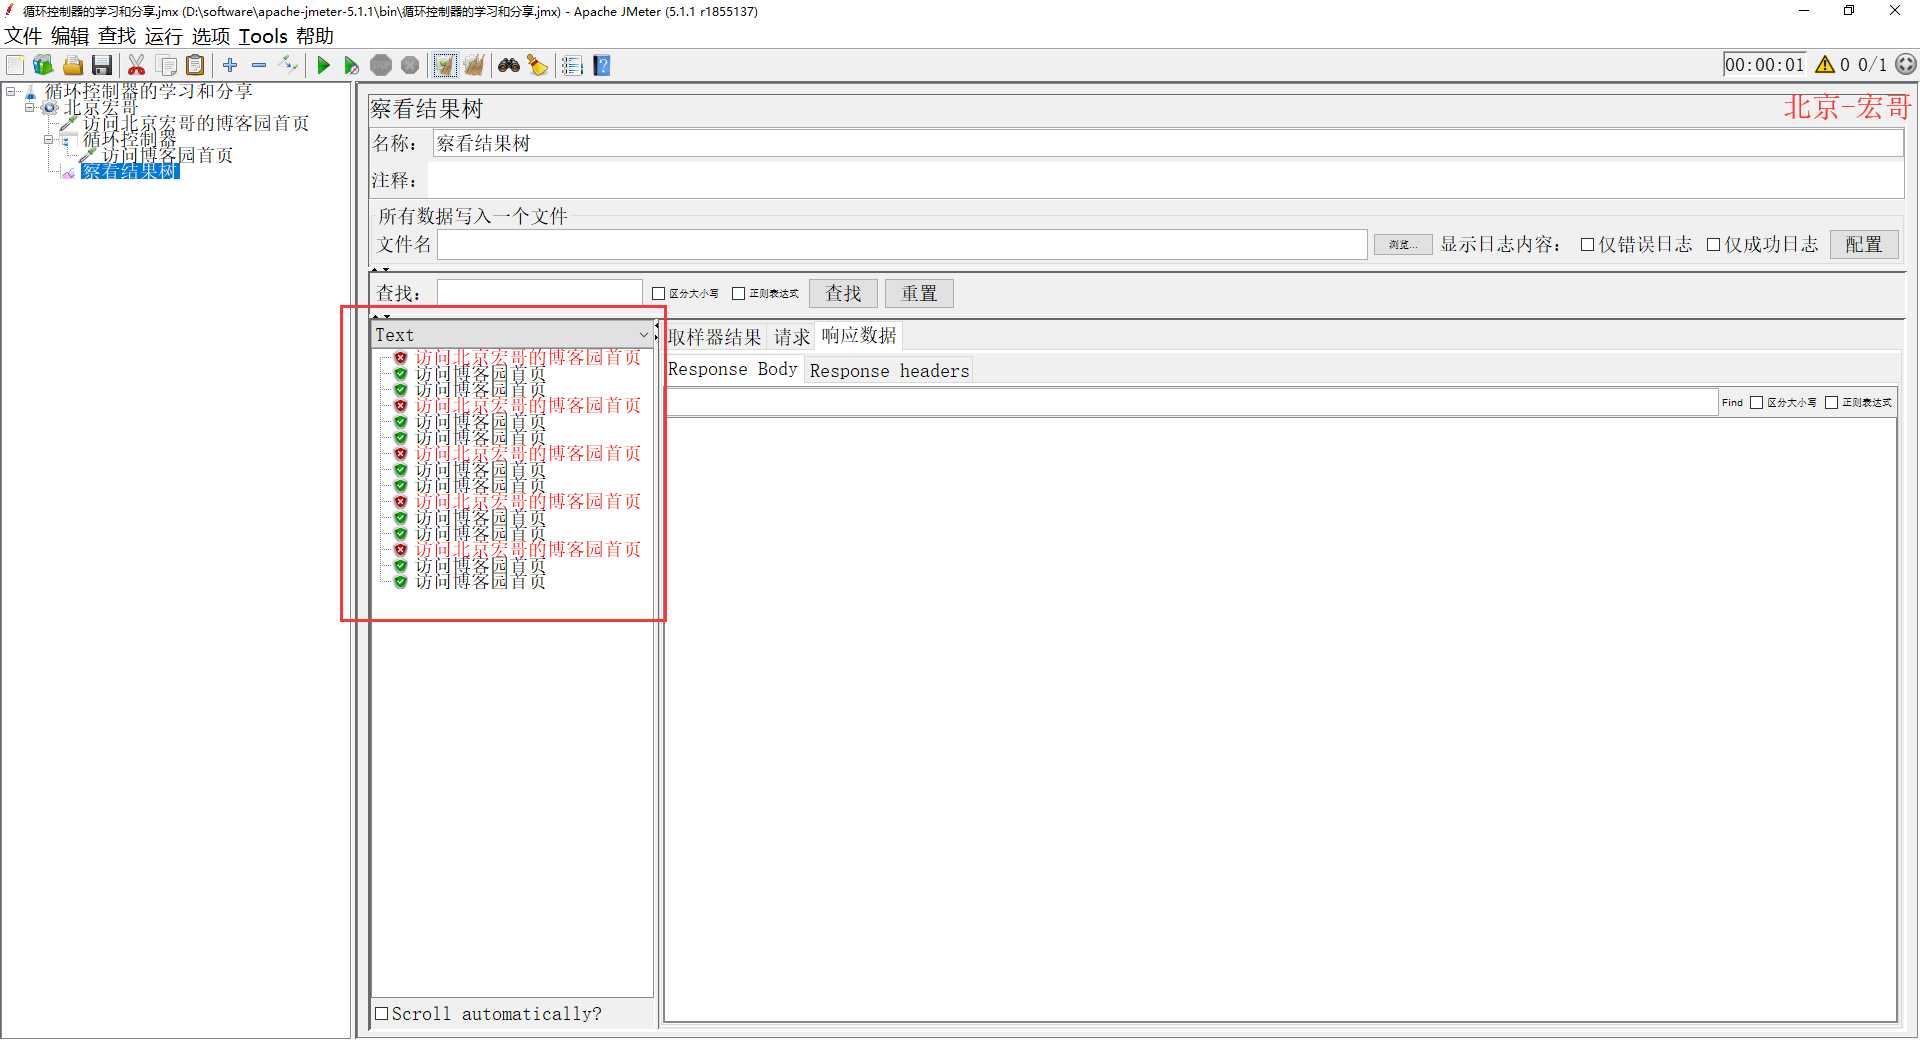Click the 北京宏哥 thread group gear icon
The width and height of the screenshot is (1920, 1040).
(50, 108)
